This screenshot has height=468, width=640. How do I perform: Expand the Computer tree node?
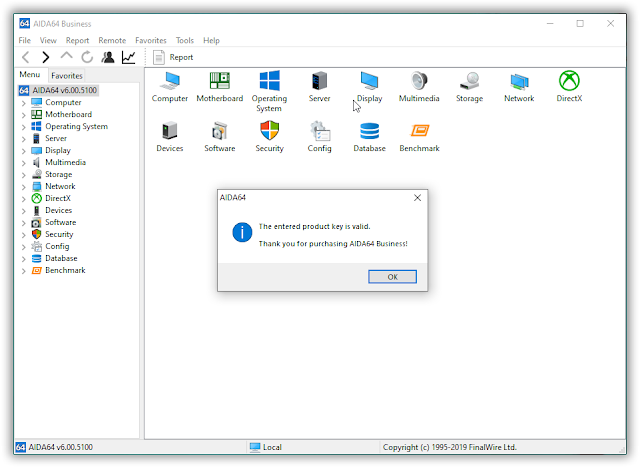24,103
